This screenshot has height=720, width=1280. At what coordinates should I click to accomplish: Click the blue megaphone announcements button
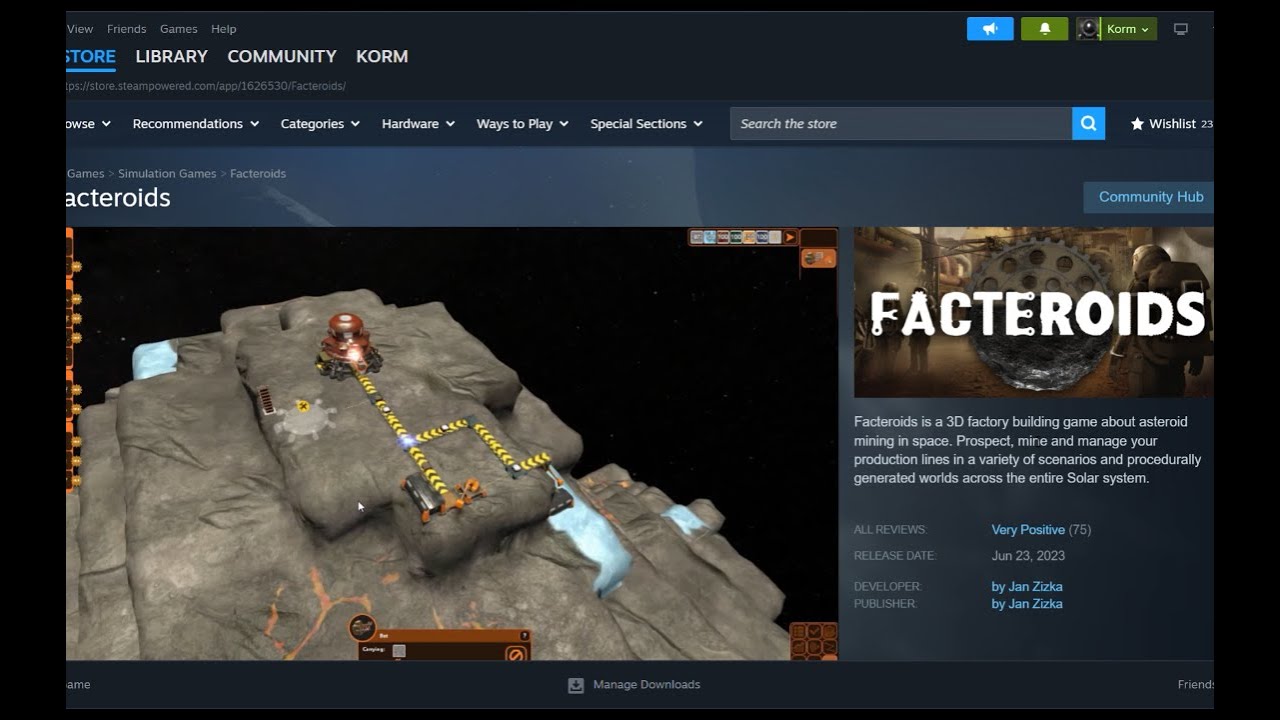(x=990, y=29)
